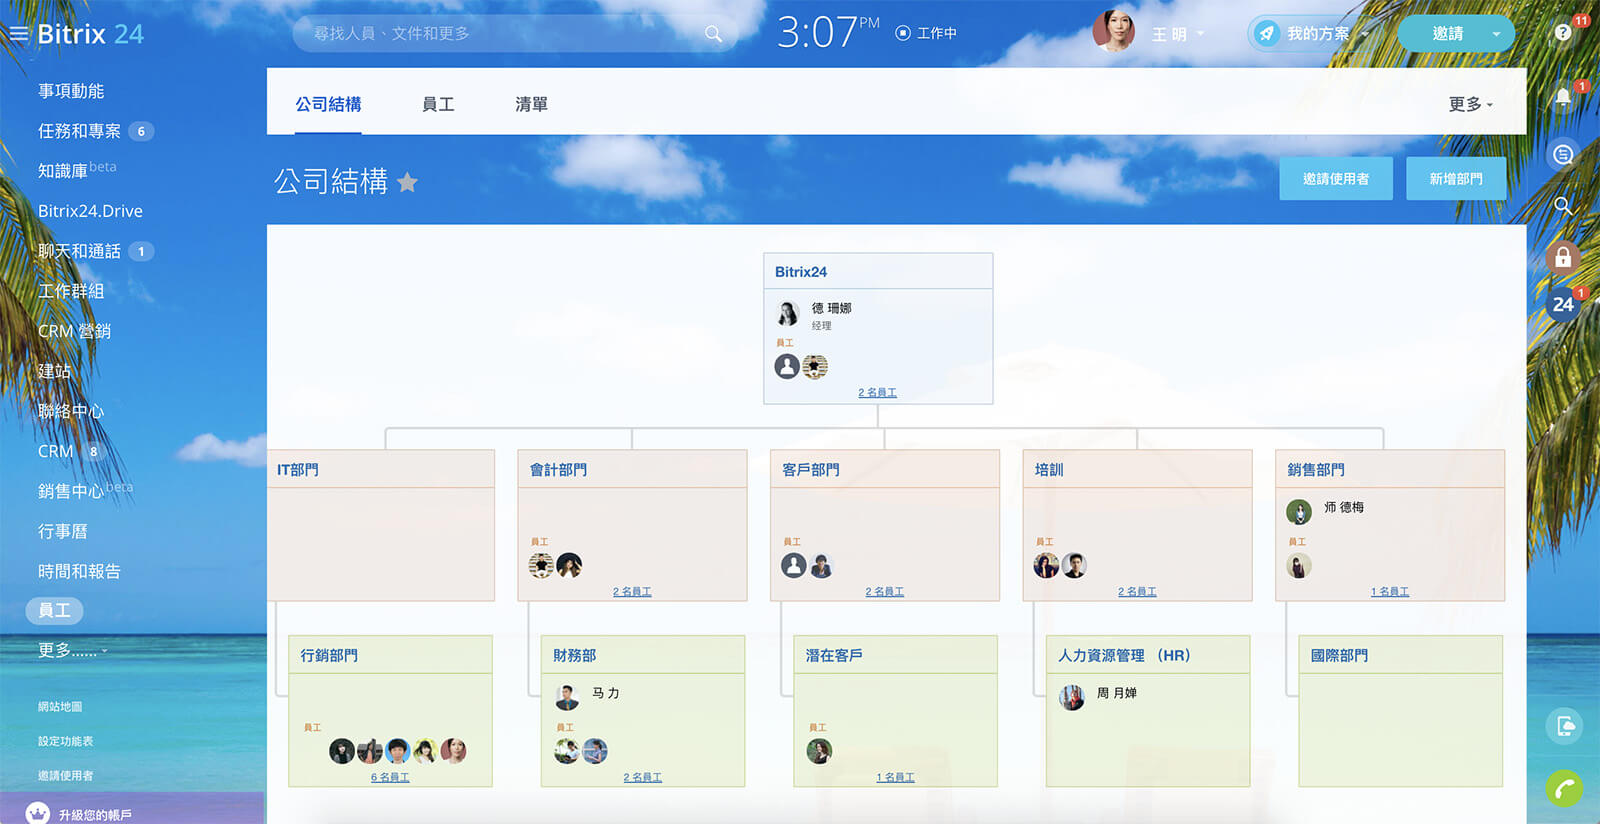Open the 網站地圖 link

click(60, 706)
